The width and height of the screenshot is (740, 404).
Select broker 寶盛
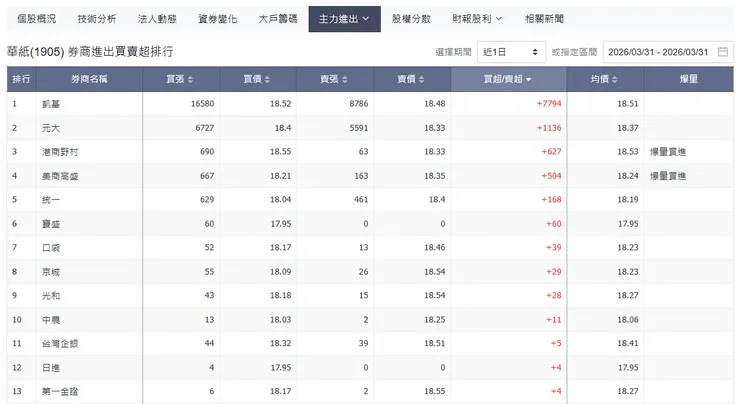tap(51, 224)
